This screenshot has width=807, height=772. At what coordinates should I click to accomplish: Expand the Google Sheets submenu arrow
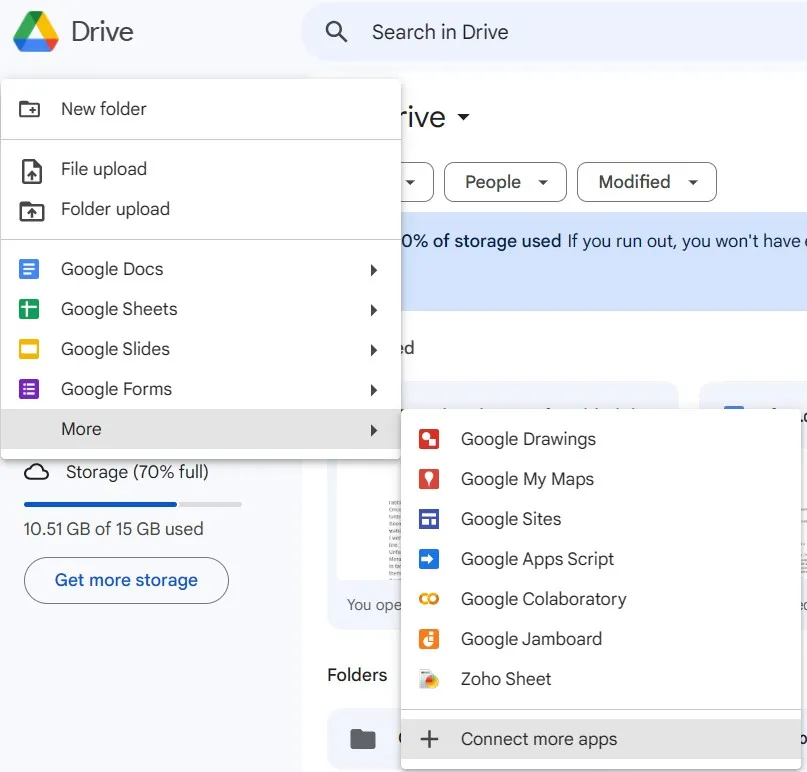(373, 310)
